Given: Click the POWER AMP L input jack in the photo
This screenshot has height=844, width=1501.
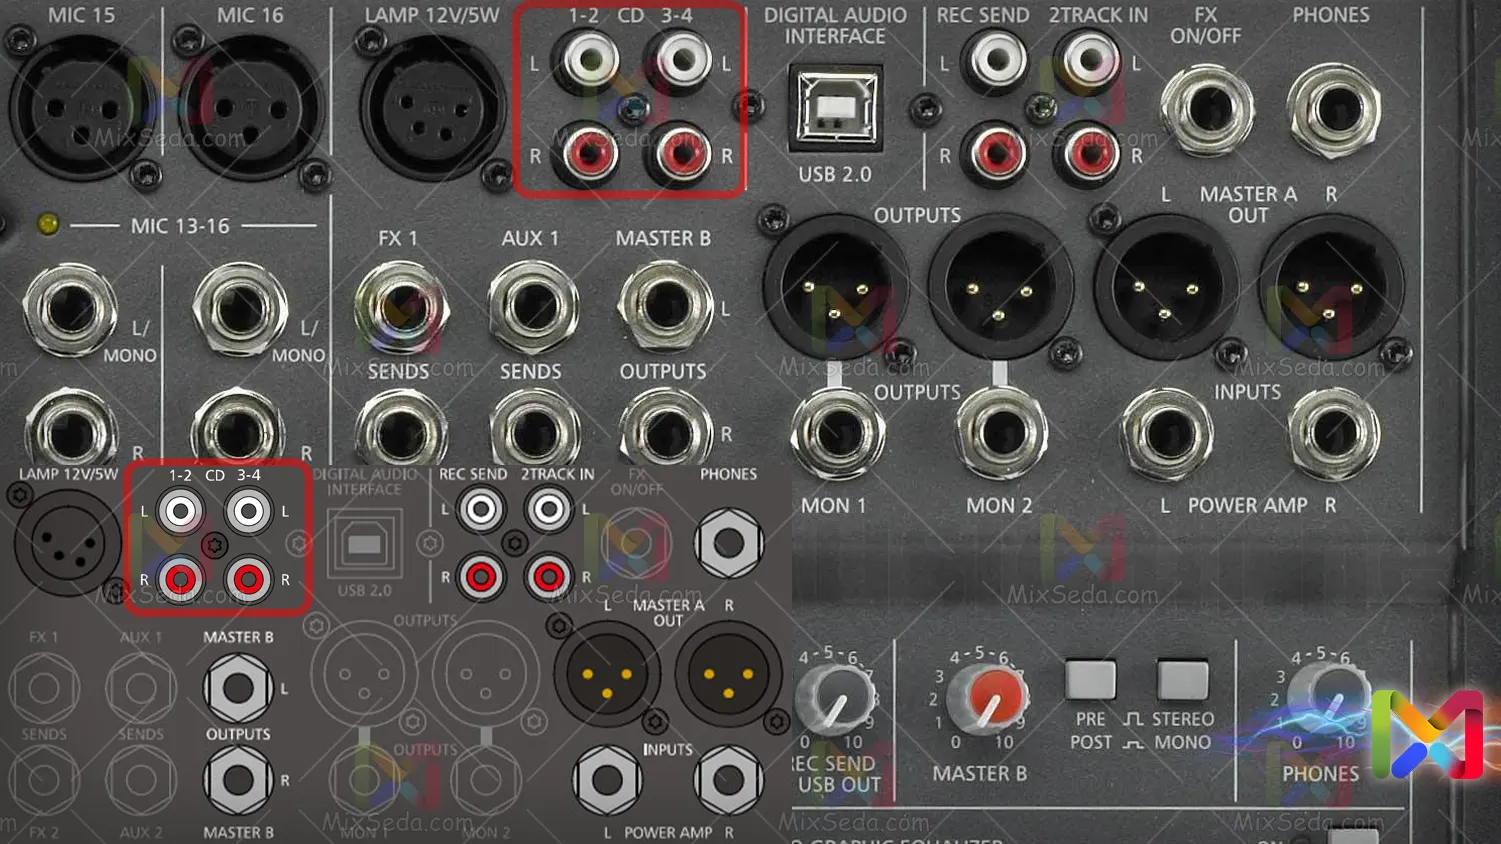Looking at the screenshot, I should pyautogui.click(x=1166, y=435).
